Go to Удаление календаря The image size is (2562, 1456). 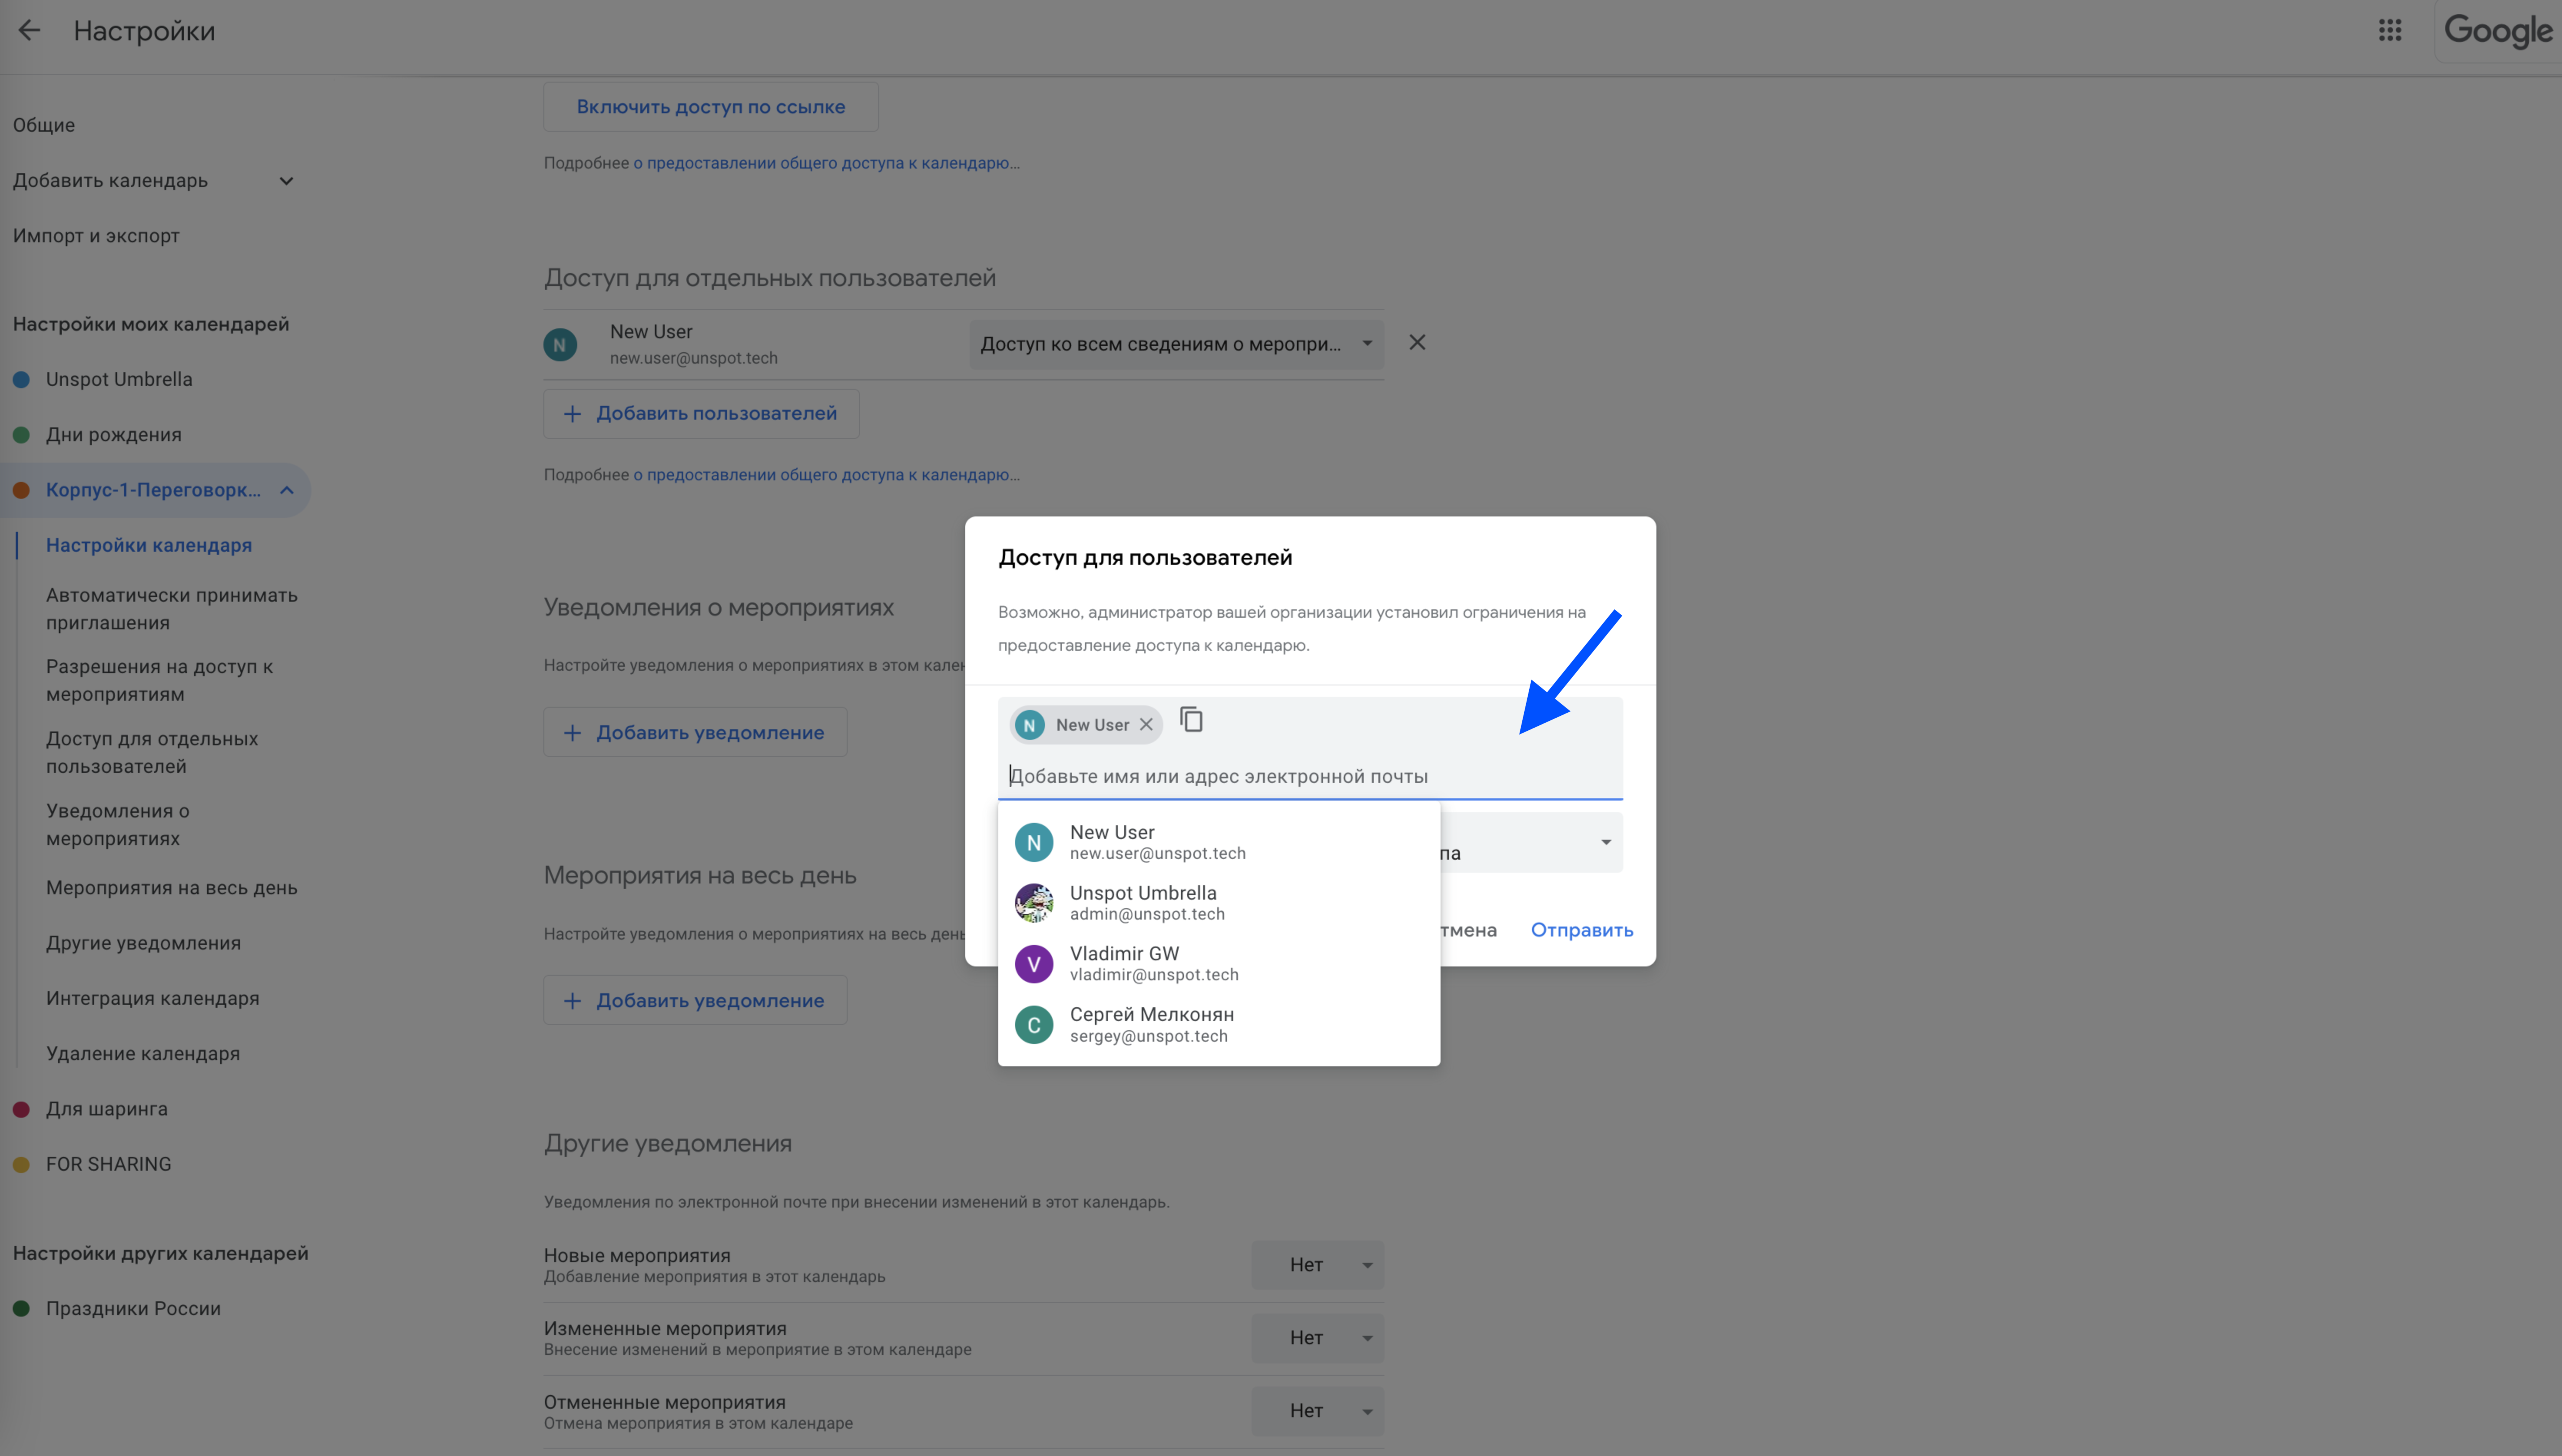tap(143, 1054)
